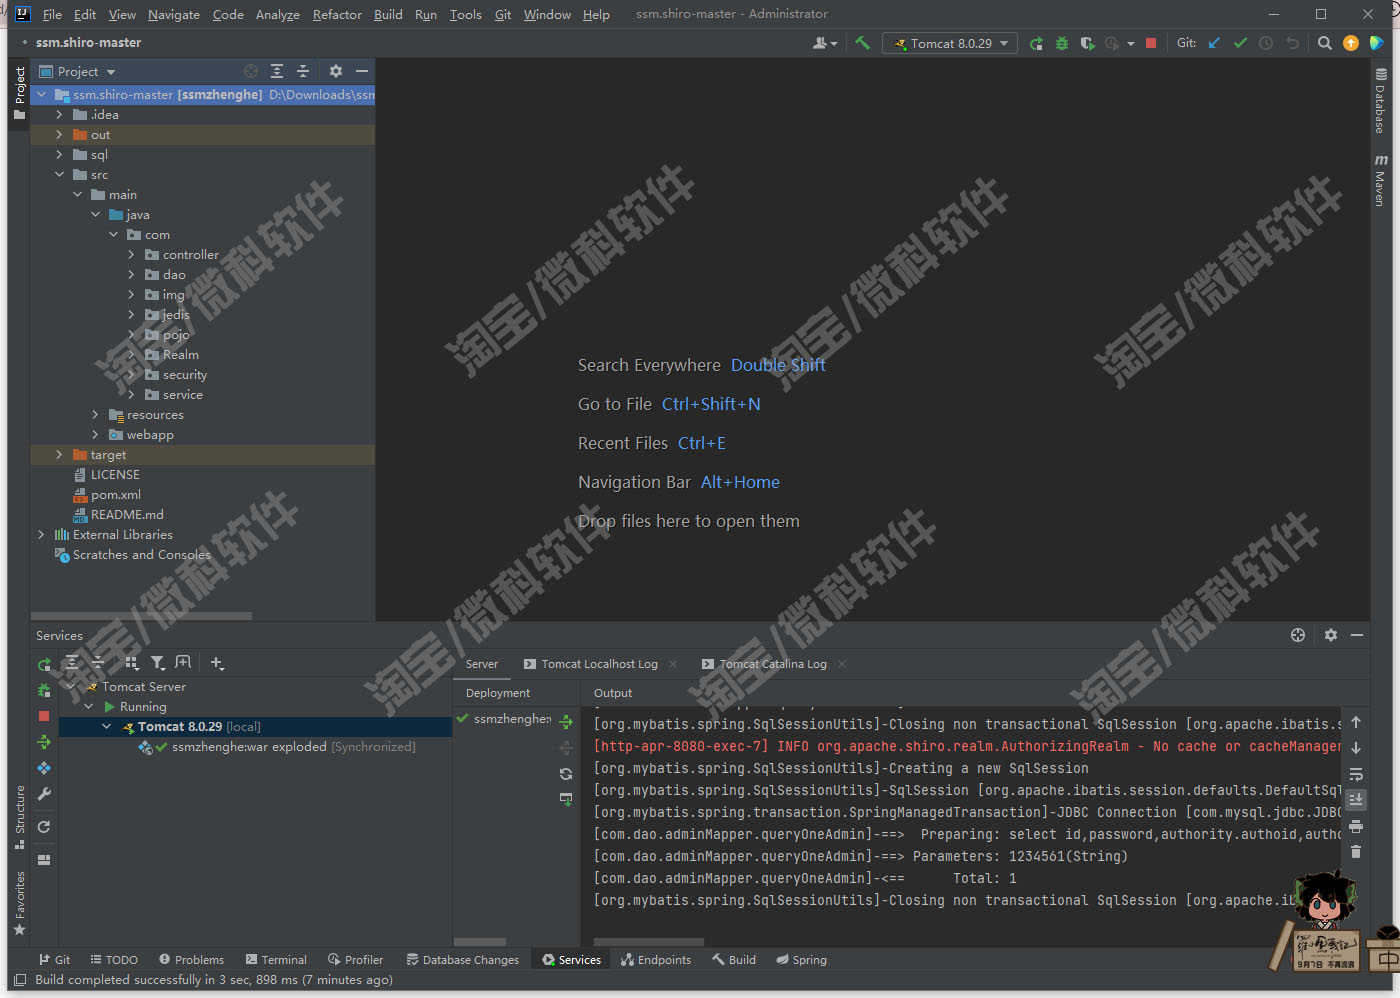Open Tomcat 8.0.29 run configuration dropdown
Viewport: 1400px width, 998px height.
coord(950,43)
